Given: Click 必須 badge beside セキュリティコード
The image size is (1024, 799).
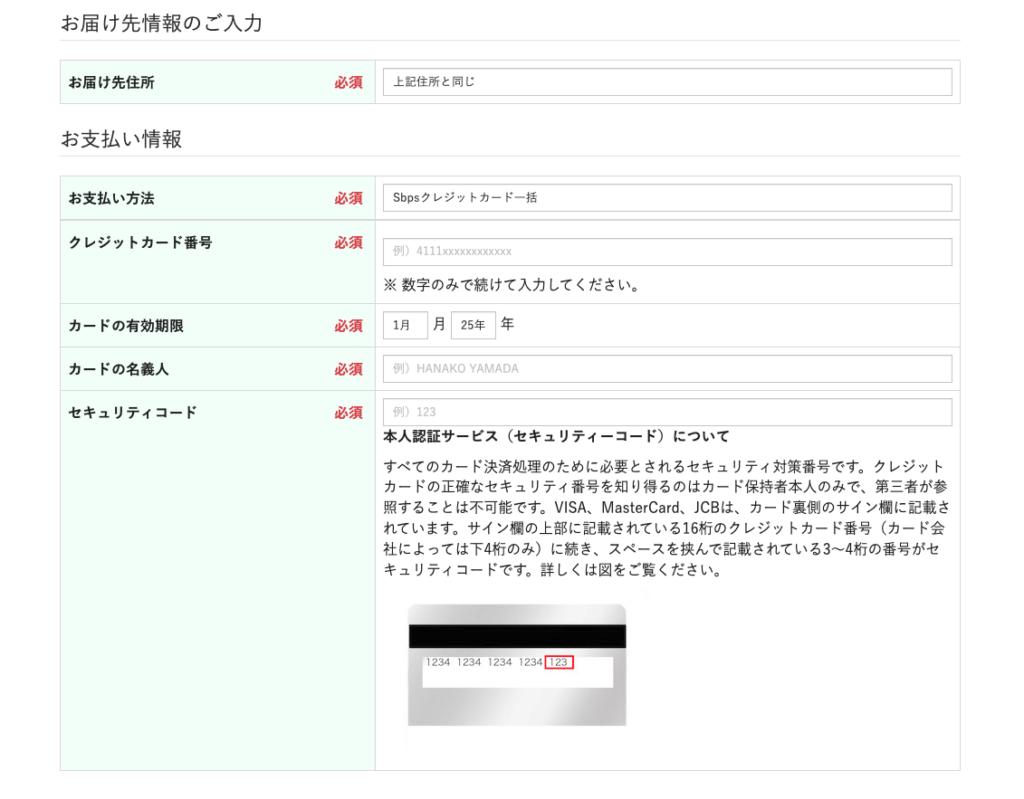Looking at the screenshot, I should (x=348, y=413).
